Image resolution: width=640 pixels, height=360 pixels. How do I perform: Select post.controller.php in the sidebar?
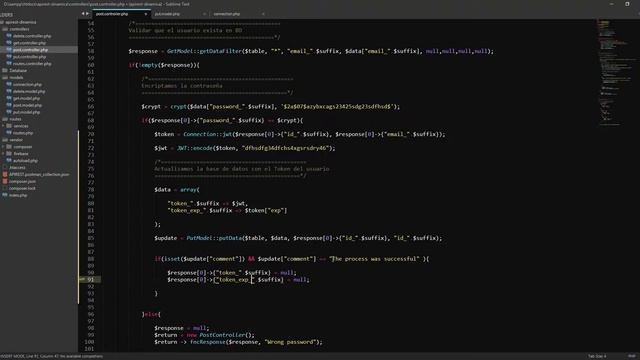tap(30, 50)
